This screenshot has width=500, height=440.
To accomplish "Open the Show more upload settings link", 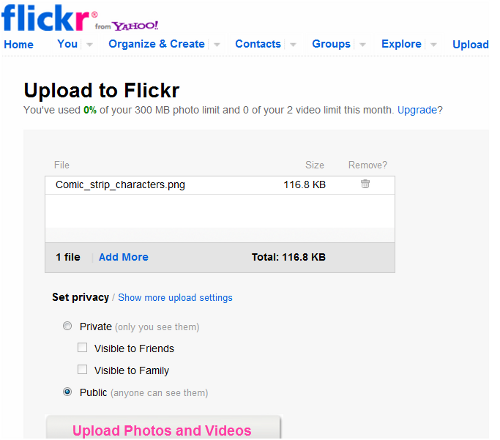I will coord(175,297).
